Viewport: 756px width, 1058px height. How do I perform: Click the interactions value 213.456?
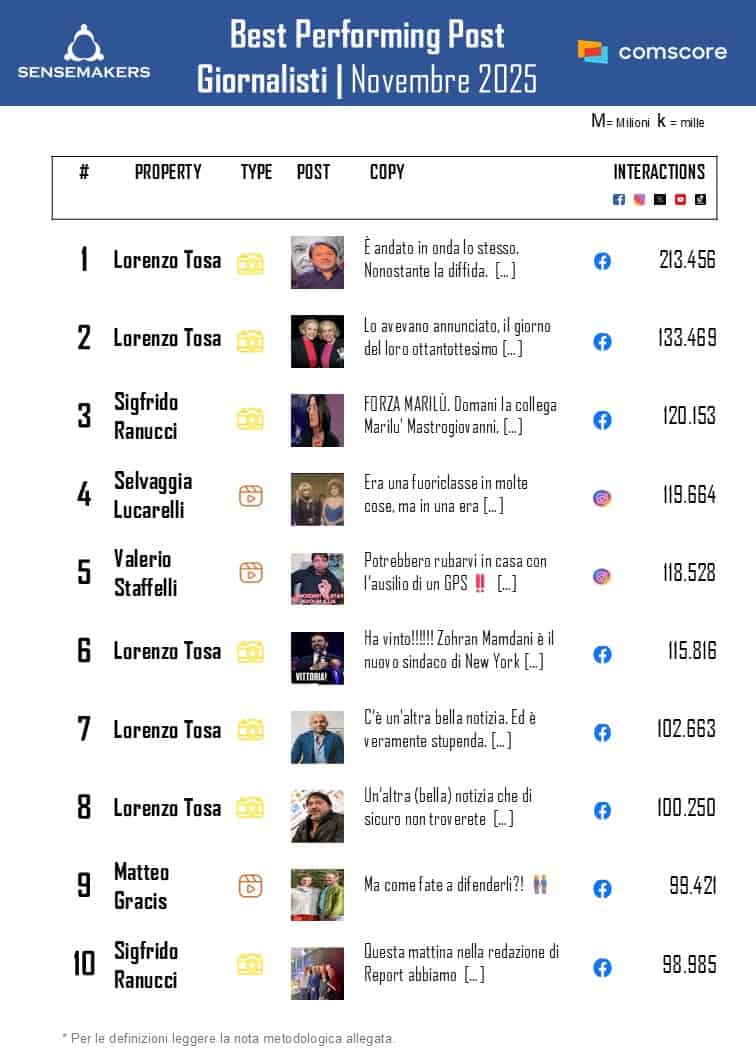pos(687,260)
